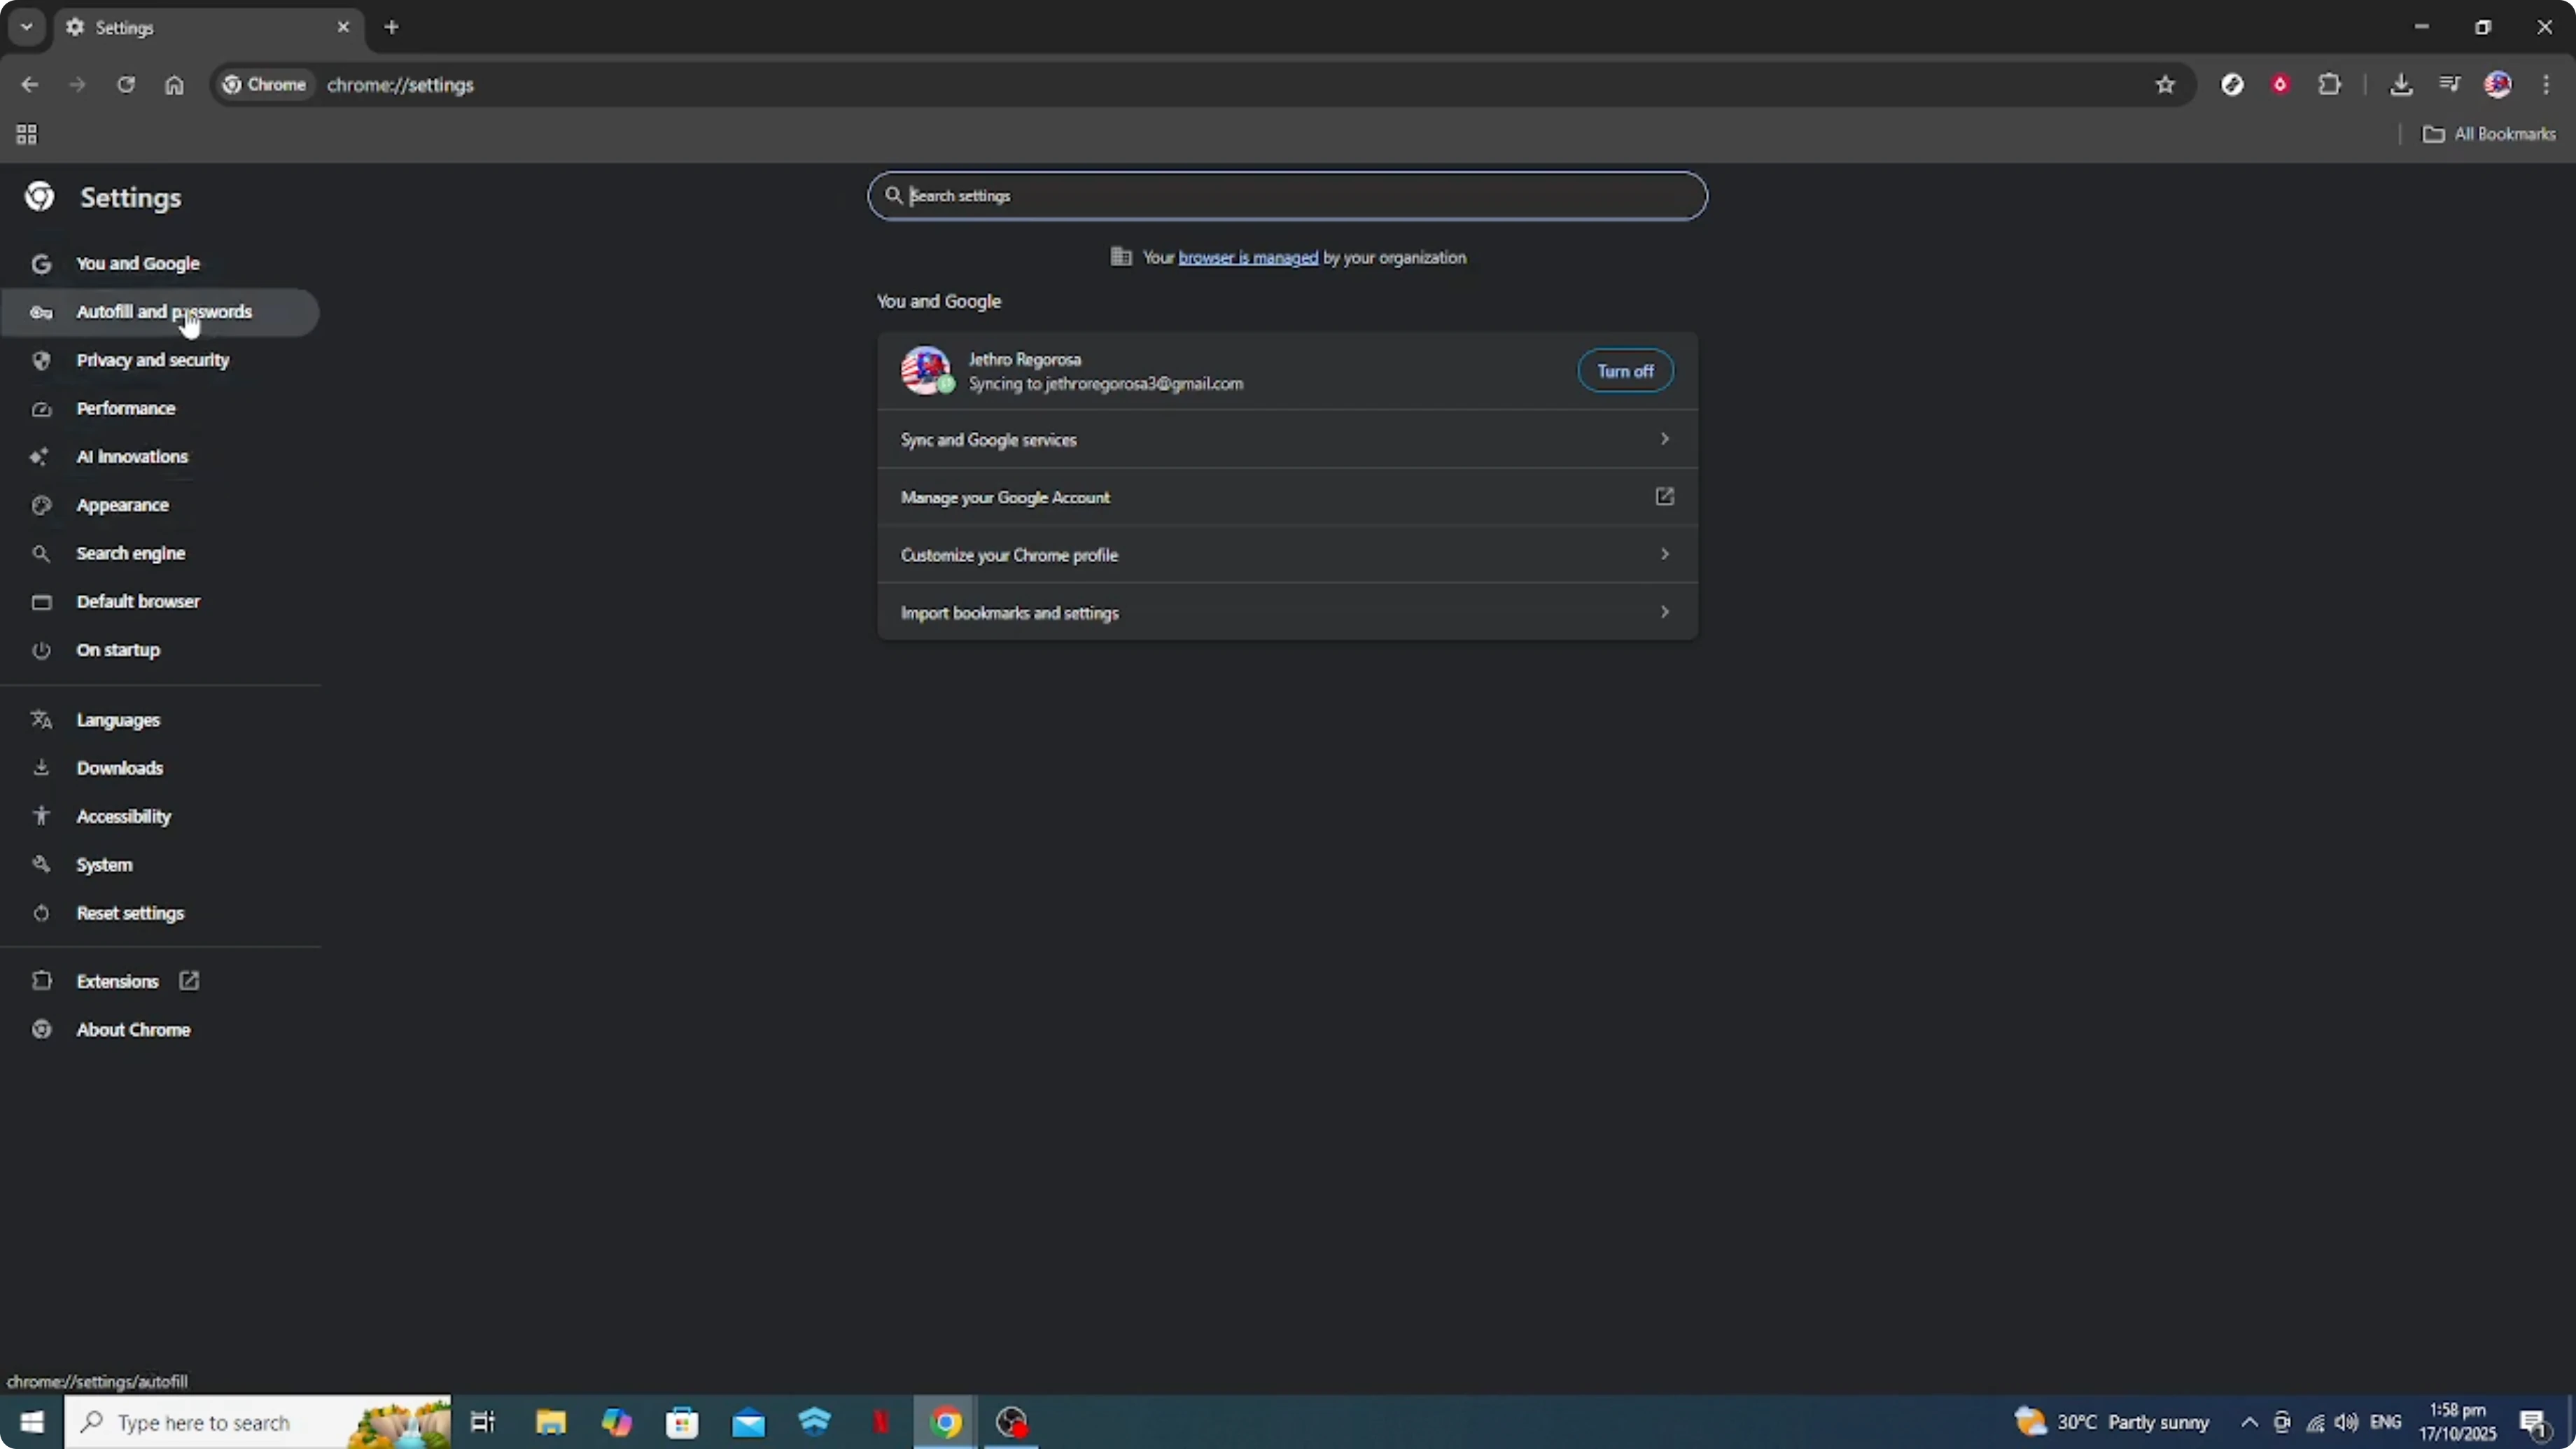Screen dimensions: 2576x1449
Task: Reload the Settings page
Action: [x=125, y=85]
